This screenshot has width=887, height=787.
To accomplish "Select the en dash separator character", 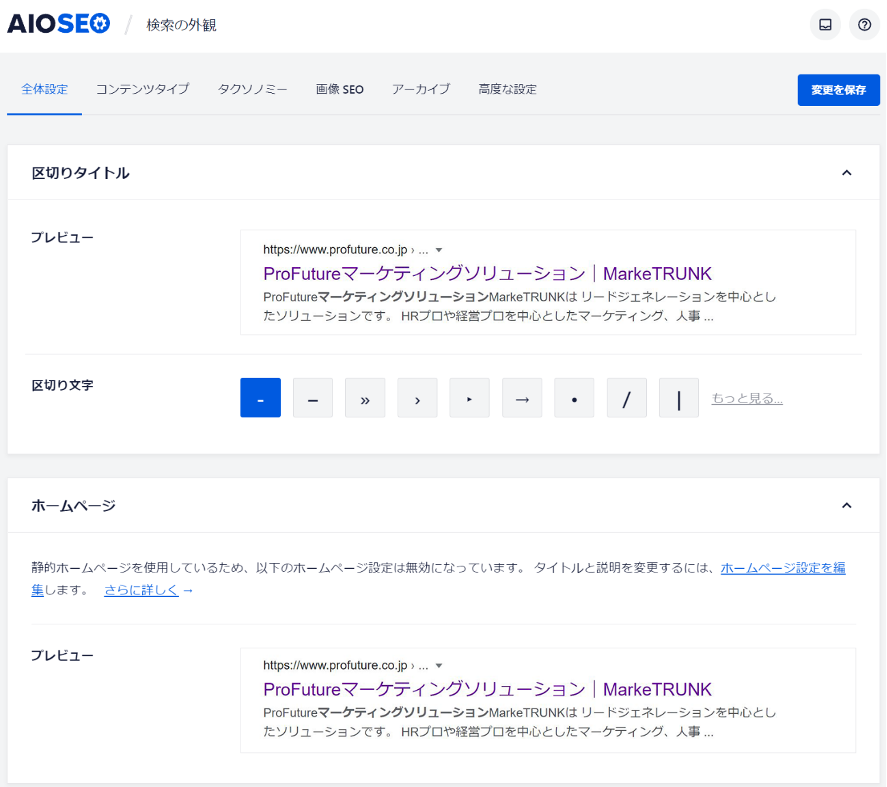I will point(313,398).
